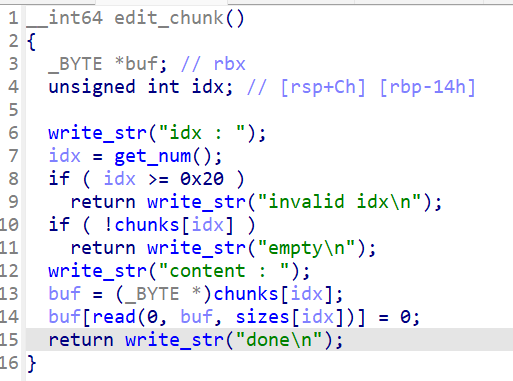Screen dimensions: 513x381
Task: Click buf variable assigned on line 13
Action: point(65,294)
